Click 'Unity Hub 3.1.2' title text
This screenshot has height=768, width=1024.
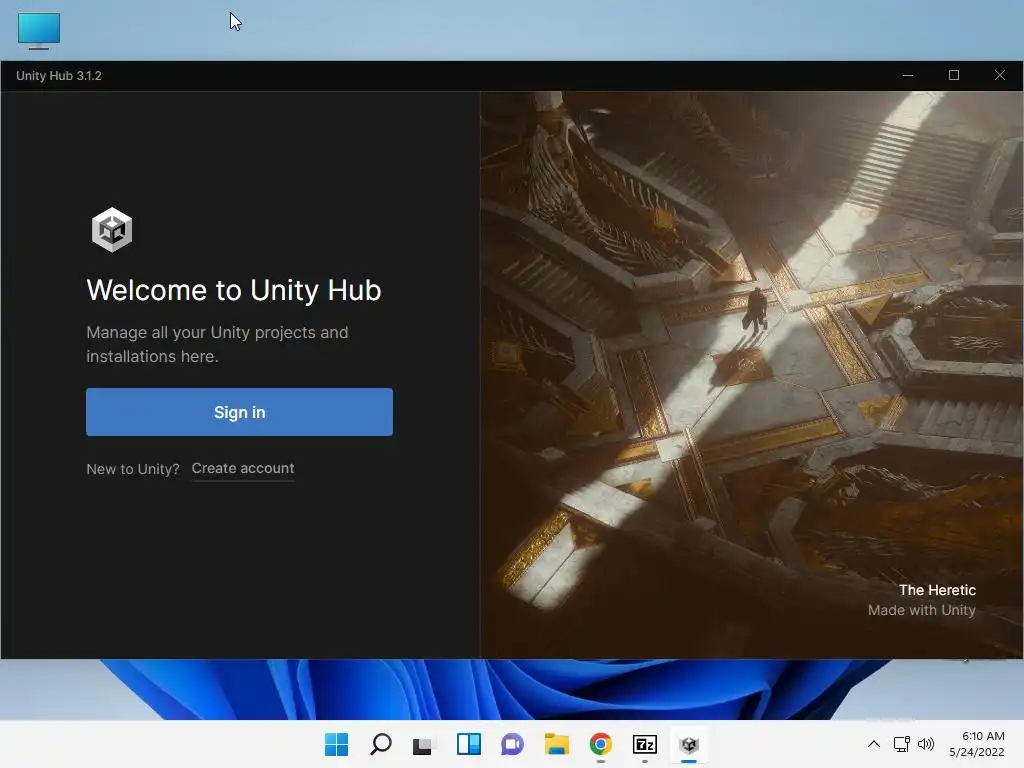point(59,76)
